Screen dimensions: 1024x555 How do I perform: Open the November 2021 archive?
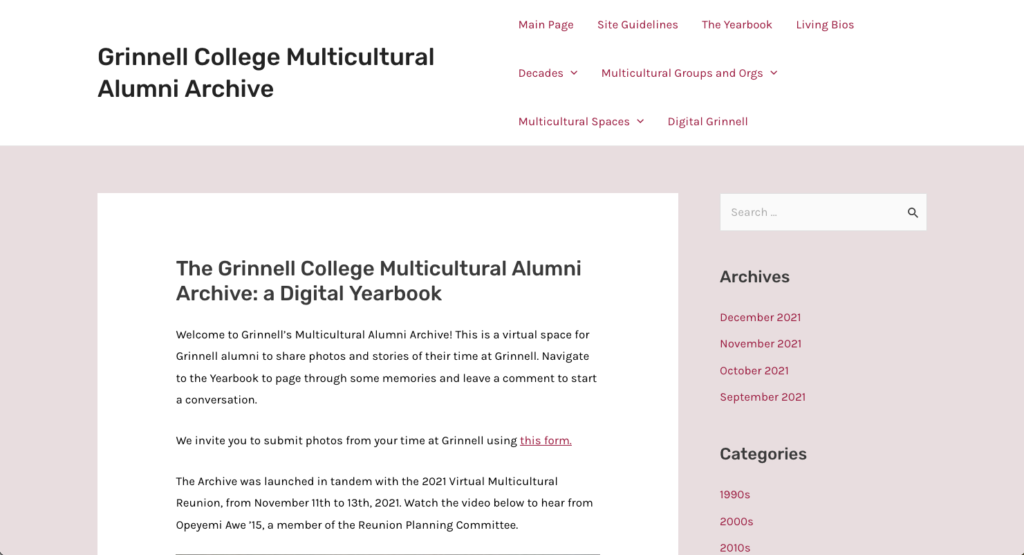pos(760,343)
